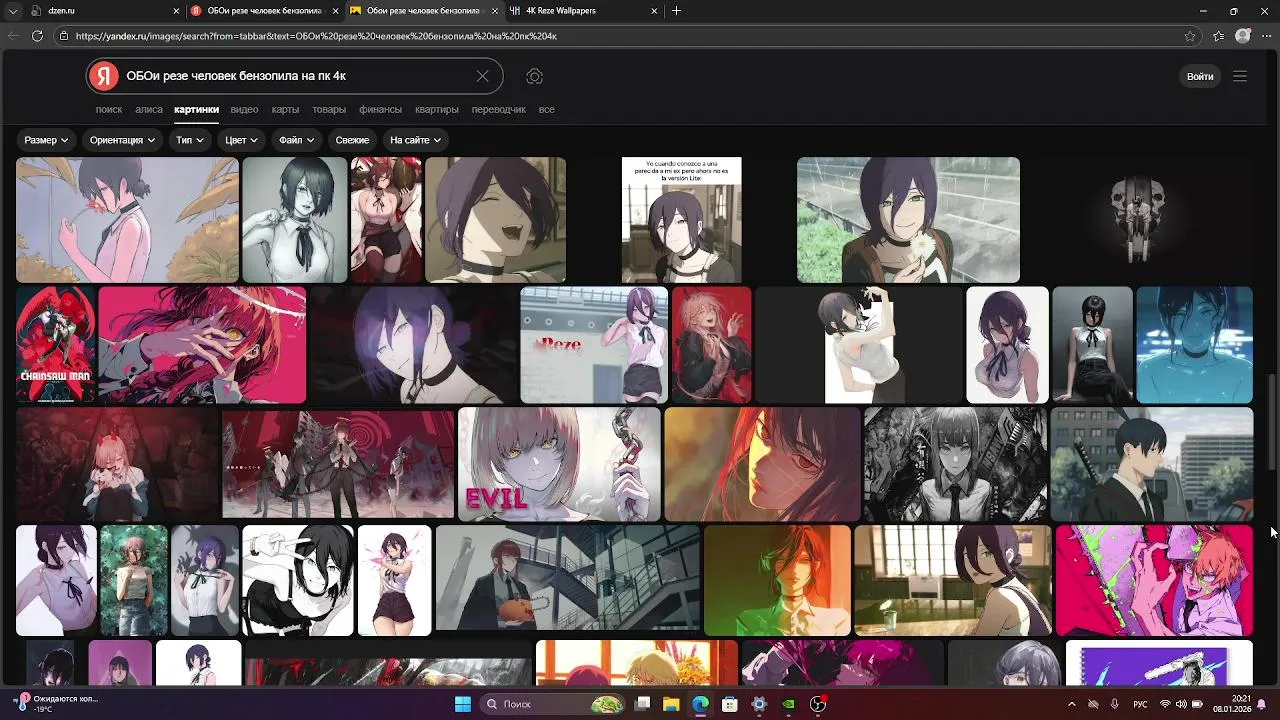Screen dimensions: 1280x720
Task: Expand the Файл filter dropdown
Action: click(x=297, y=140)
